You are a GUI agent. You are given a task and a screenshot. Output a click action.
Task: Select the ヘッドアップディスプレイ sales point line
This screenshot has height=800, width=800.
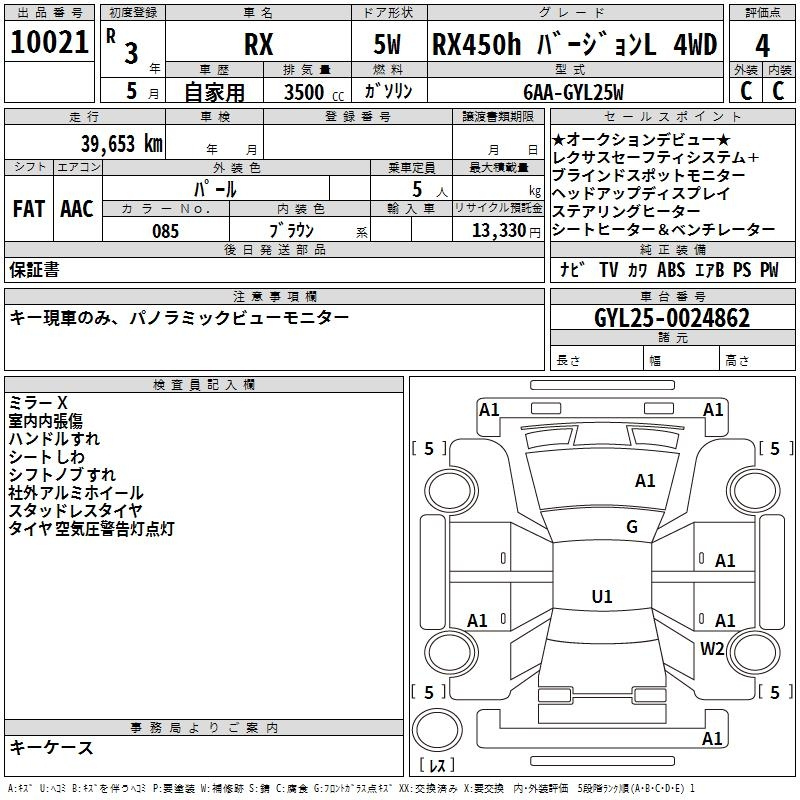pyautogui.click(x=641, y=193)
